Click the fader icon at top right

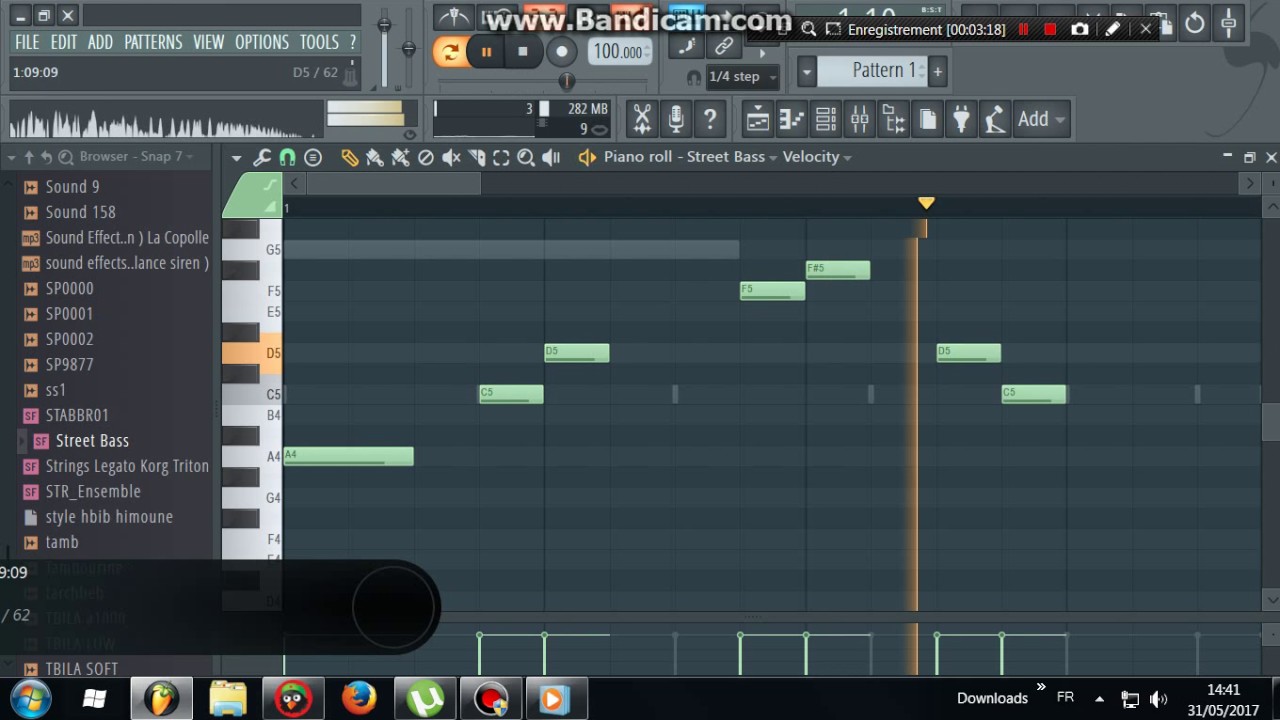pyautogui.click(x=1229, y=23)
